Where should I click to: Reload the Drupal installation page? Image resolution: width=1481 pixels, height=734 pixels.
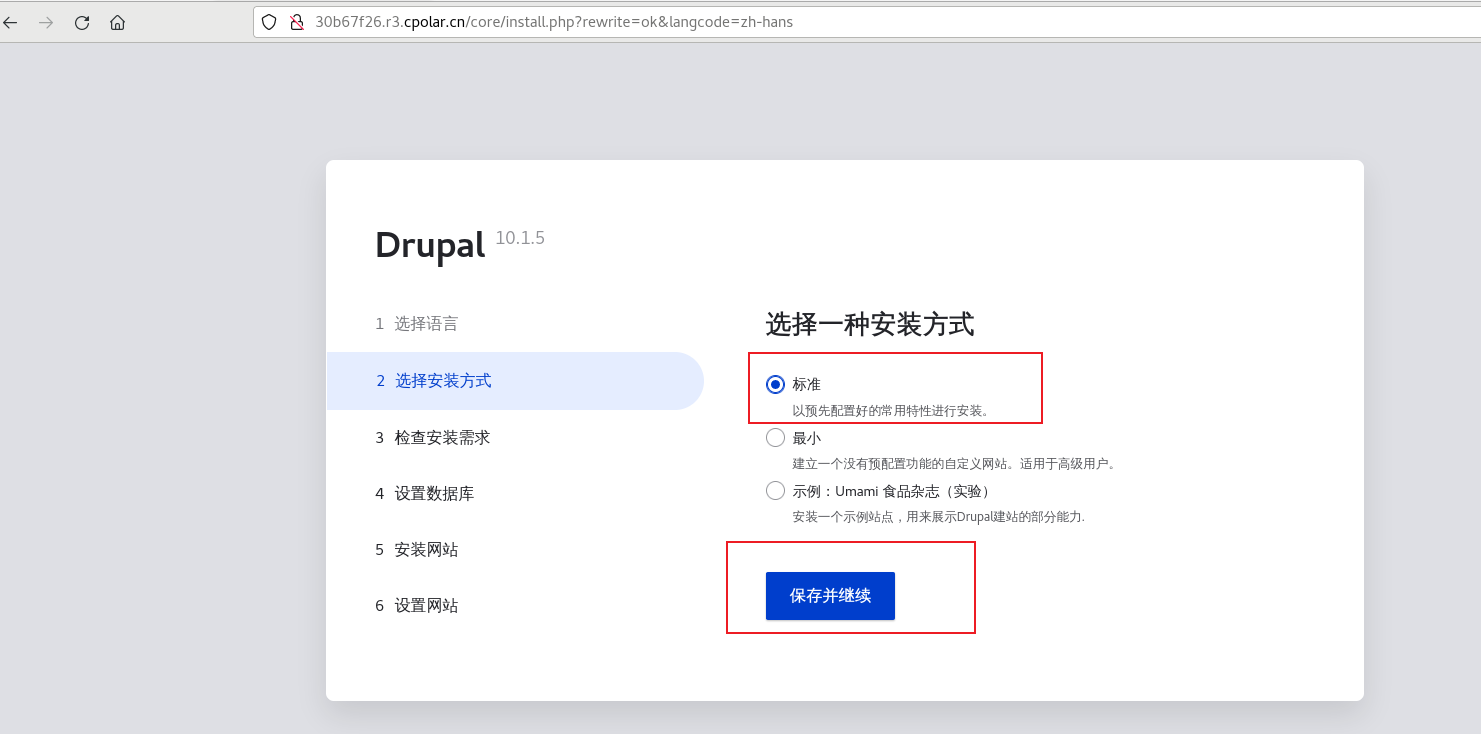tap(81, 22)
